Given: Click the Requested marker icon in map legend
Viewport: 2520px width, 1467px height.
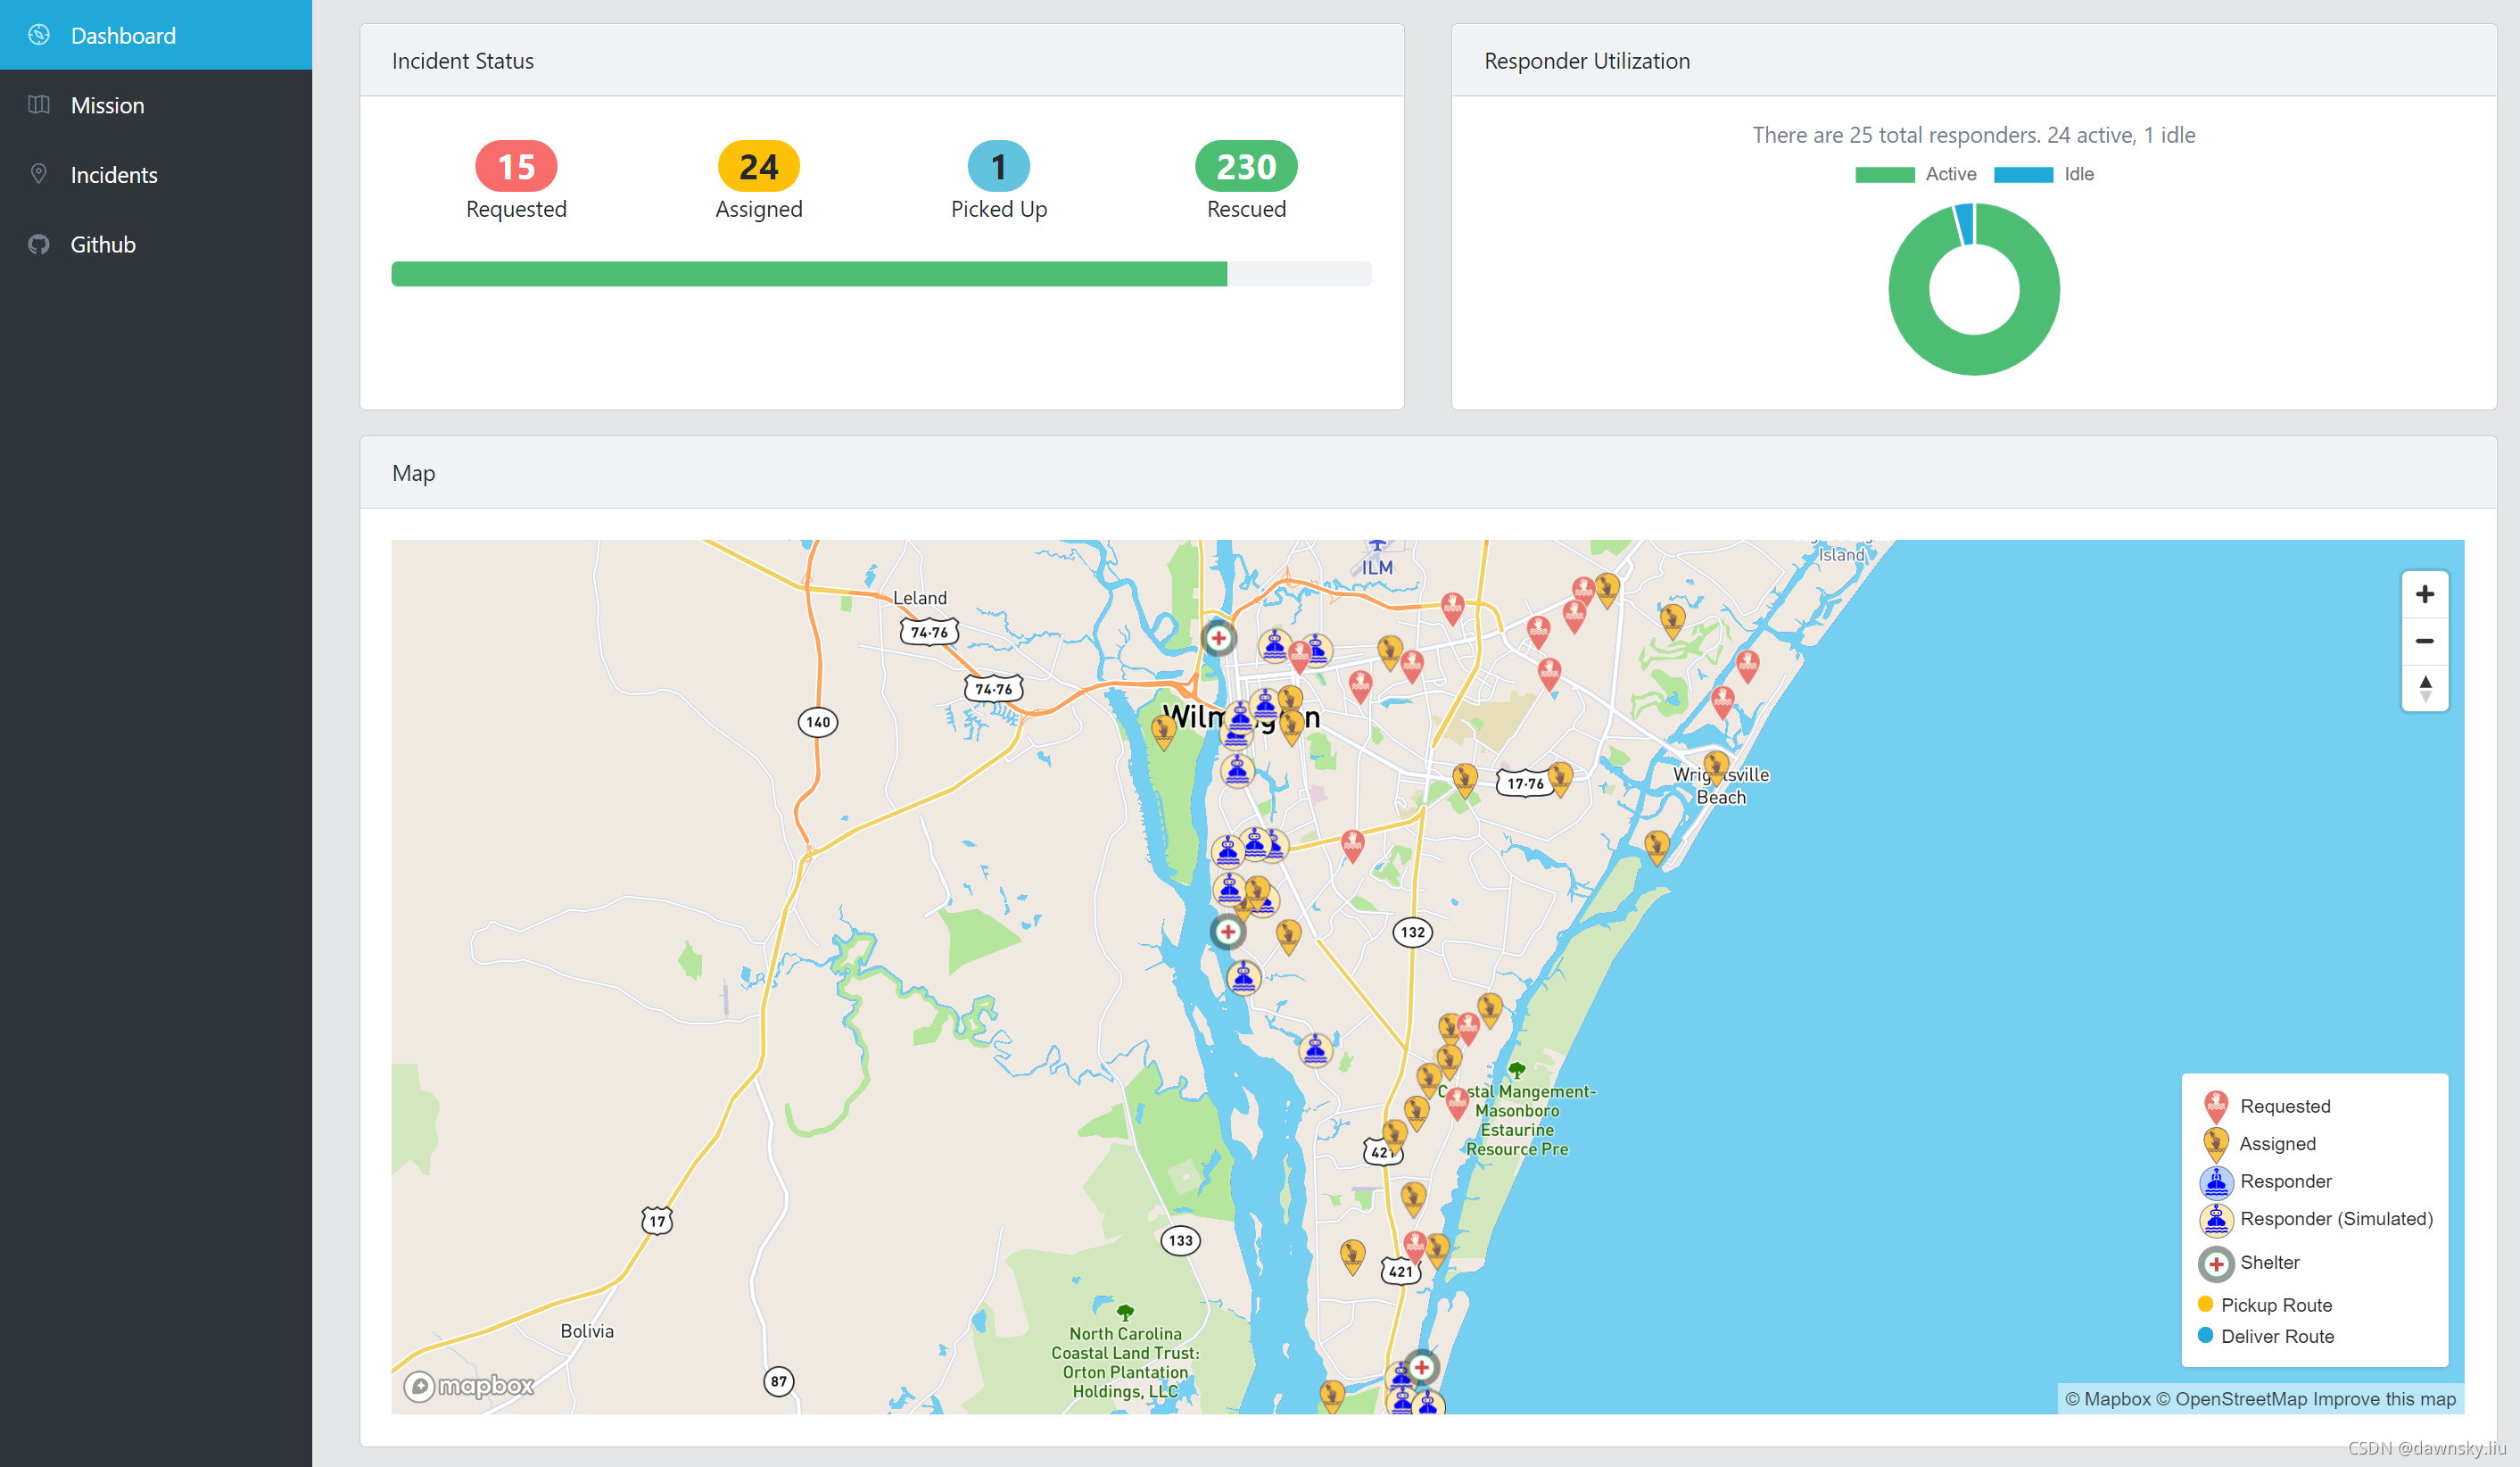Looking at the screenshot, I should click(x=2216, y=1106).
